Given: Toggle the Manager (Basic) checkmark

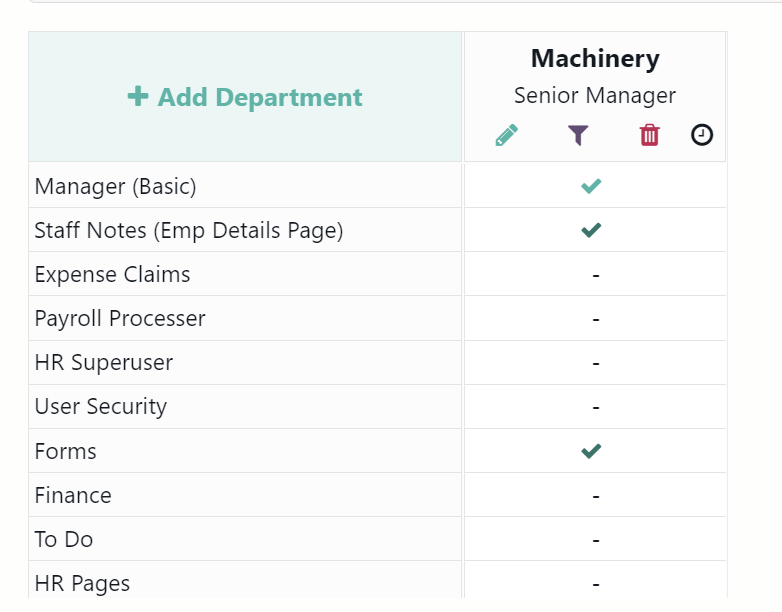Looking at the screenshot, I should 591,186.
